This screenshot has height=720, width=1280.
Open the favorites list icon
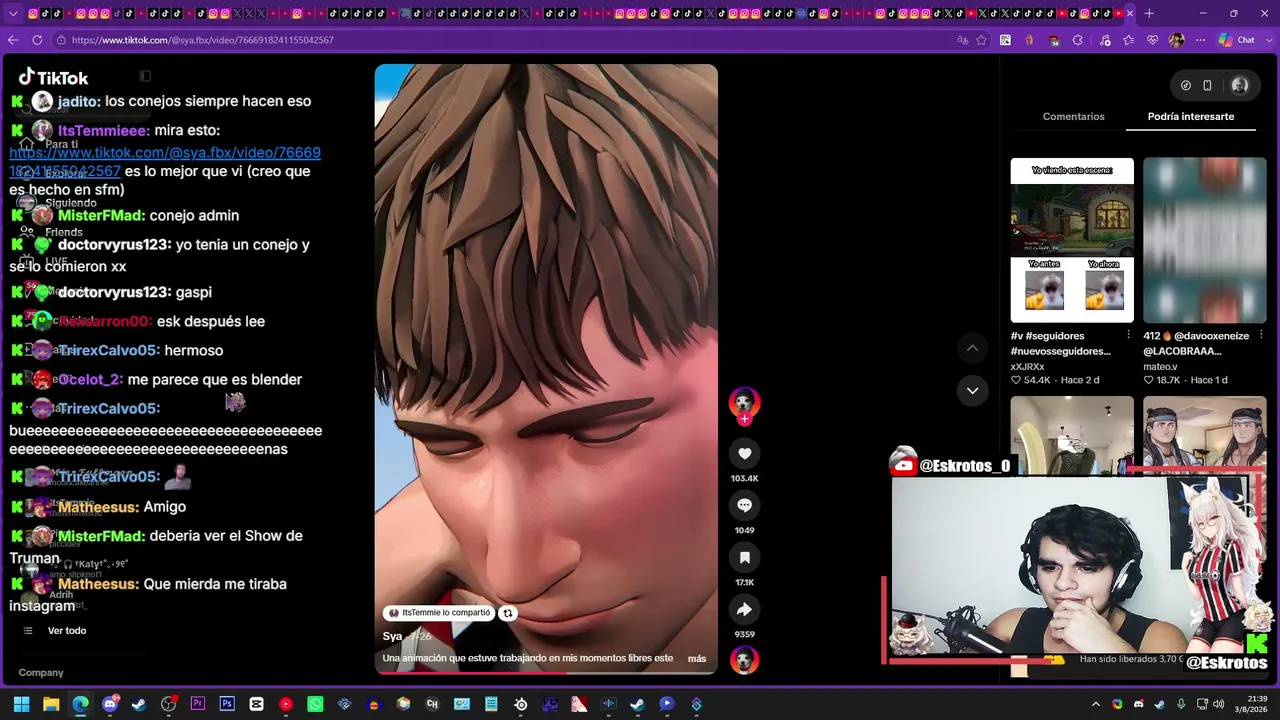pos(1129,40)
